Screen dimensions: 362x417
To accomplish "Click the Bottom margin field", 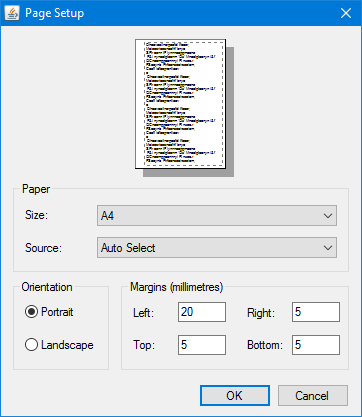I will [316, 345].
